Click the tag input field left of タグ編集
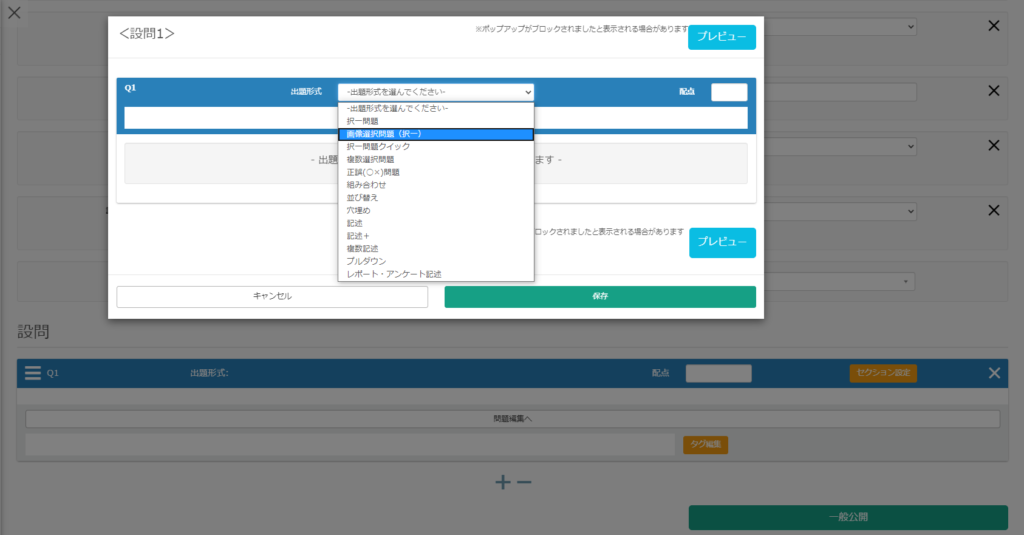 [x=350, y=444]
